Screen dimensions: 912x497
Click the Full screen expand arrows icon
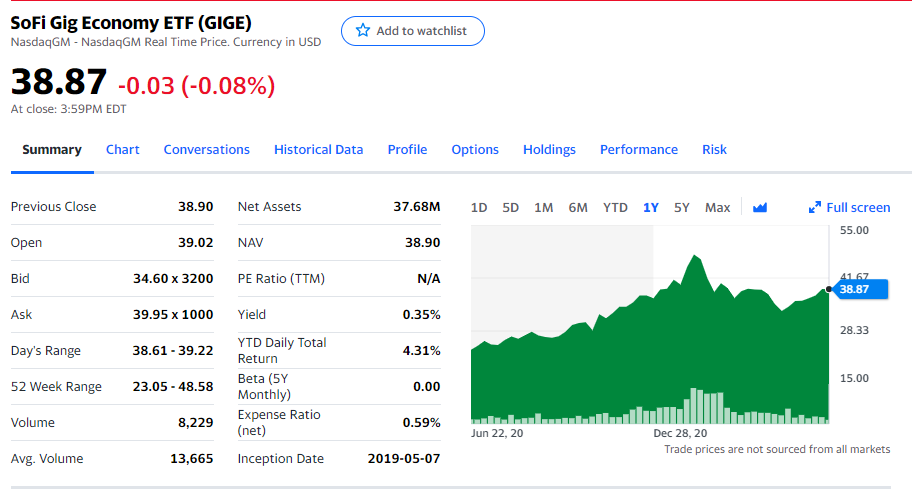coord(815,207)
